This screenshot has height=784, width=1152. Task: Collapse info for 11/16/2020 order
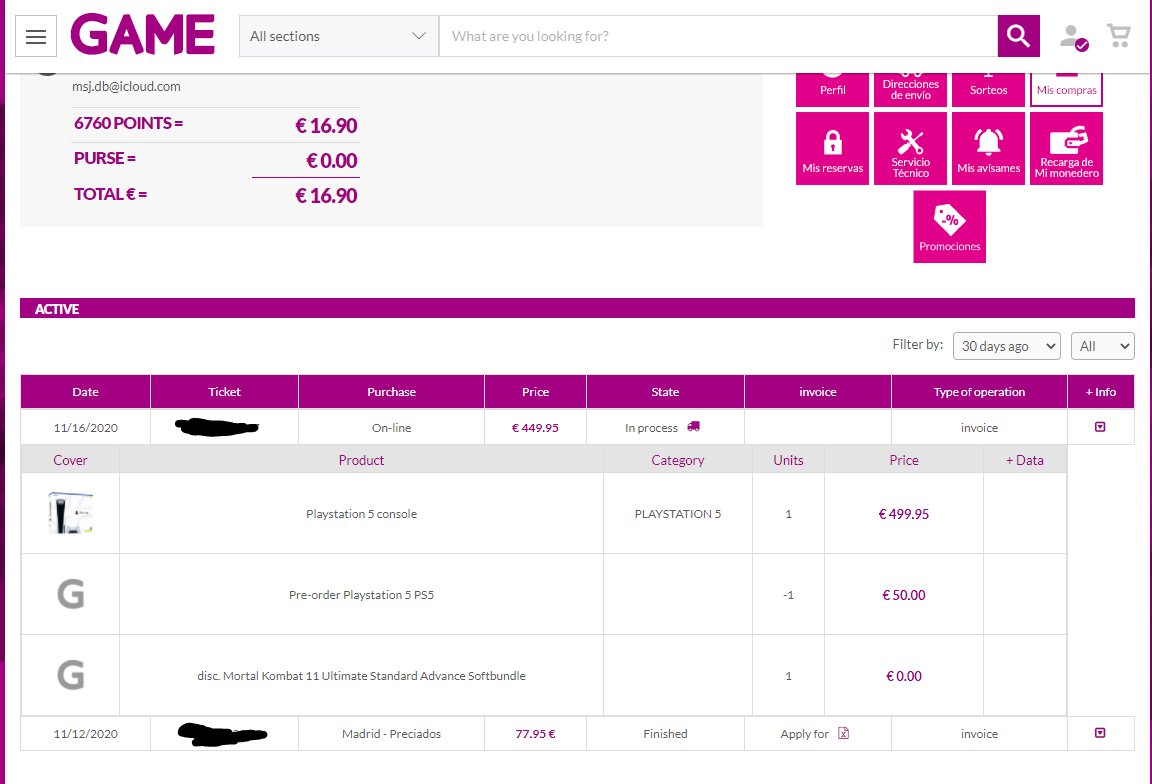click(x=1100, y=427)
